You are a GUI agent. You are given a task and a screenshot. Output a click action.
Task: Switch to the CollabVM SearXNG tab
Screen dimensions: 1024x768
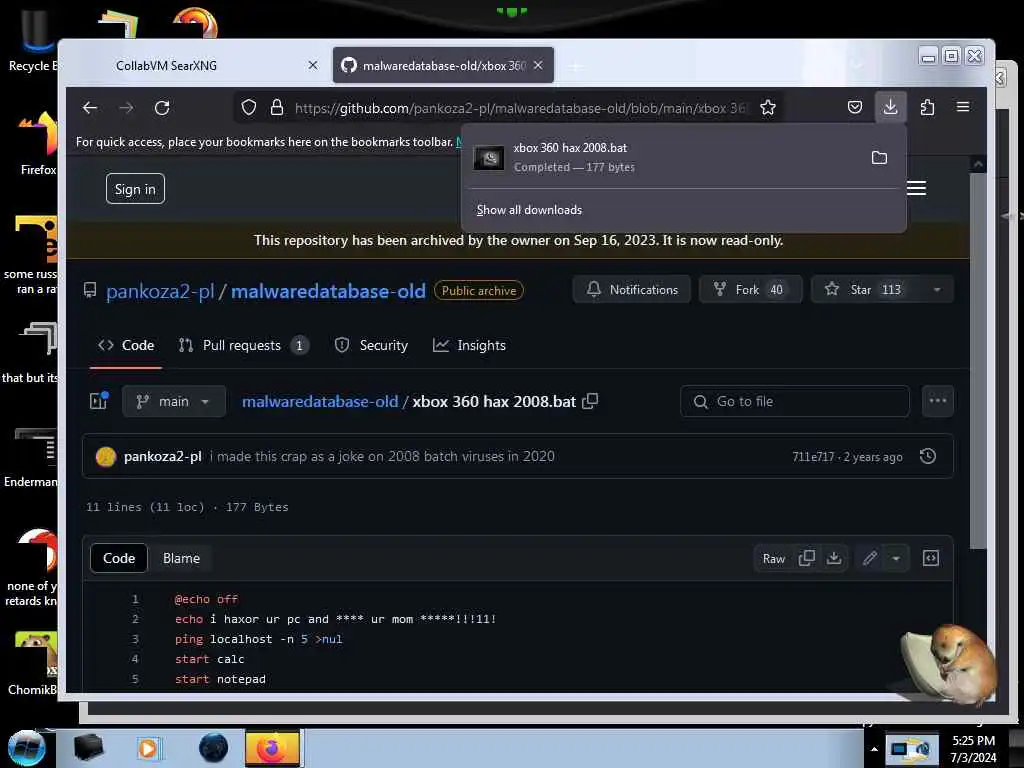[x=167, y=65]
